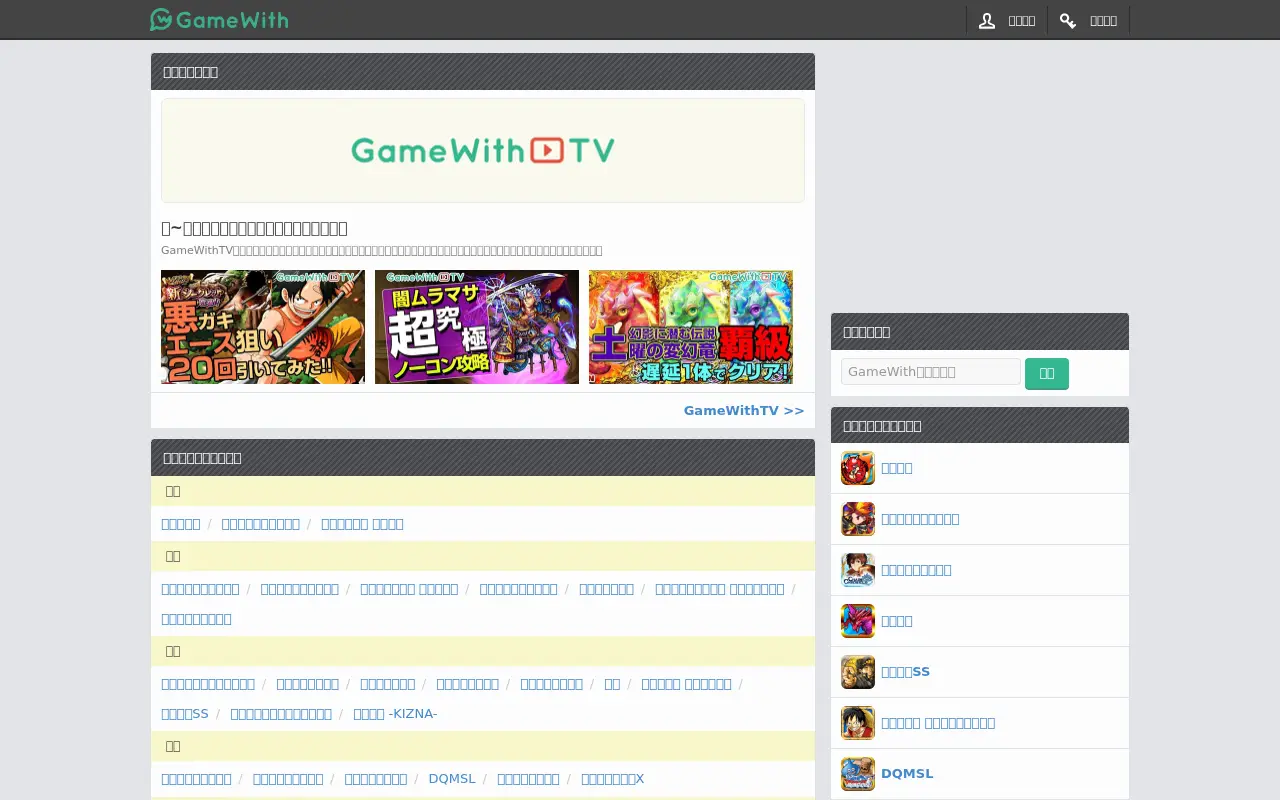1280x800 pixels.
Task: Follow the 'GameWithTV >>' link
Action: [744, 410]
